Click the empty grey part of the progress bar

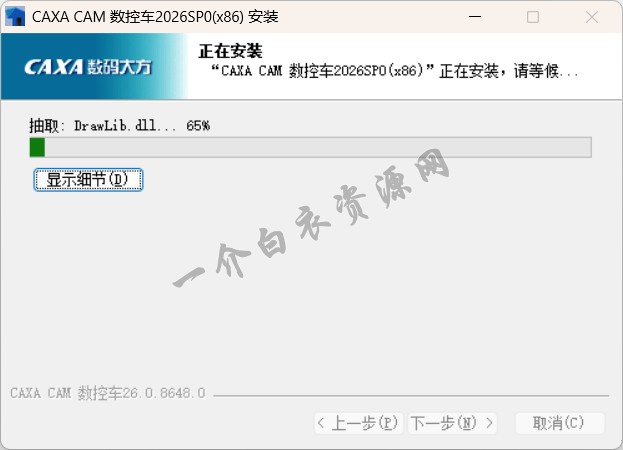point(320,147)
